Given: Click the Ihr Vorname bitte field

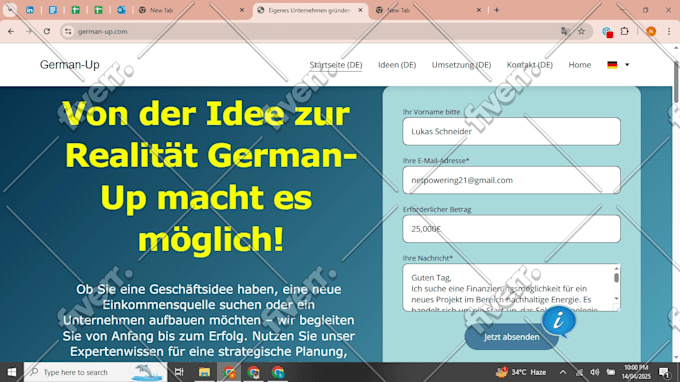Looking at the screenshot, I should [x=511, y=131].
